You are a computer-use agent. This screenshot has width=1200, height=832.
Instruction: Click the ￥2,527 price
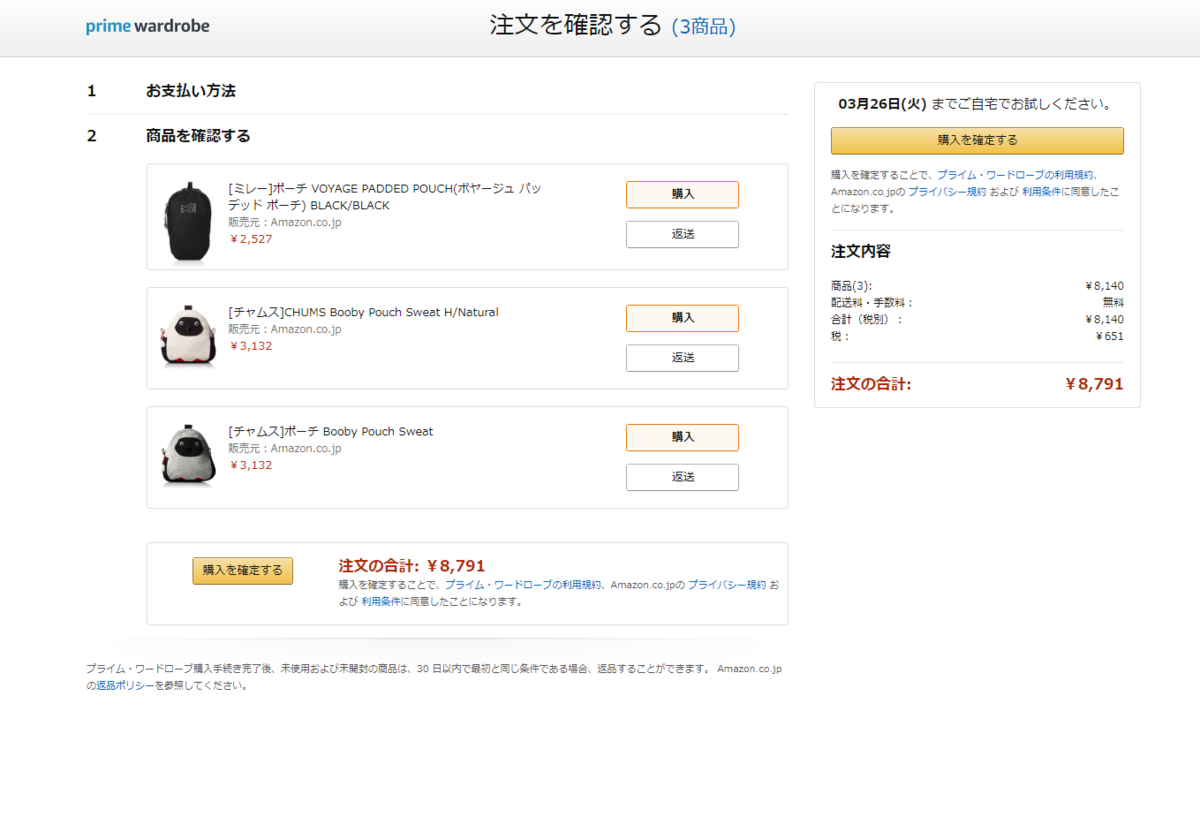[x=251, y=239]
